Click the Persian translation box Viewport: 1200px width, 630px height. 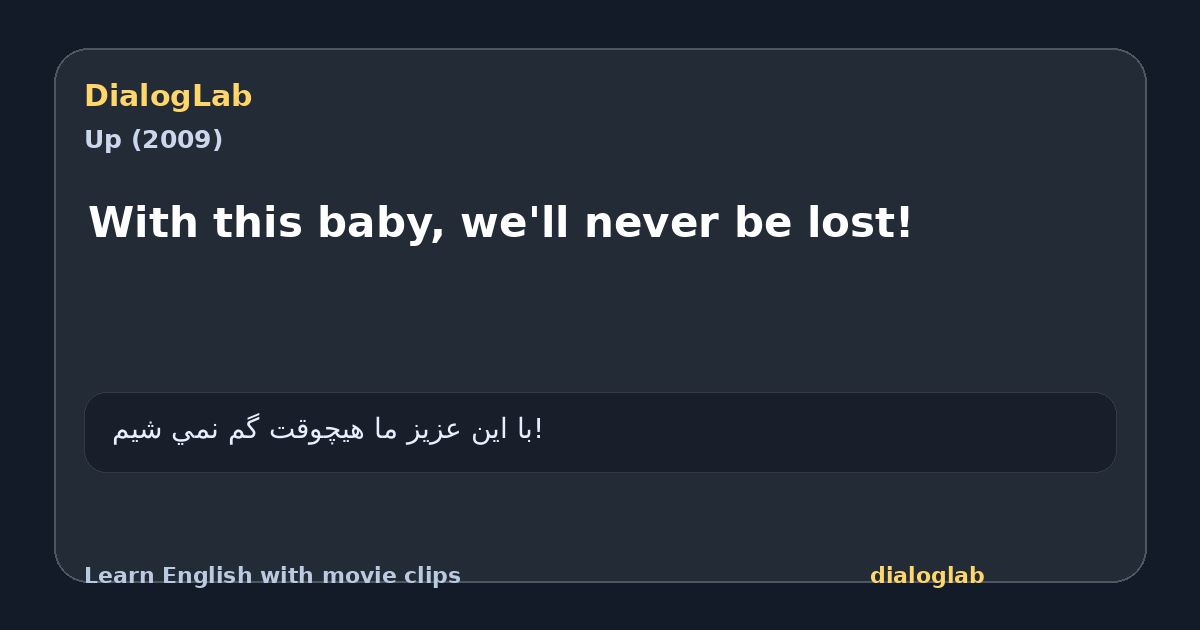click(600, 432)
